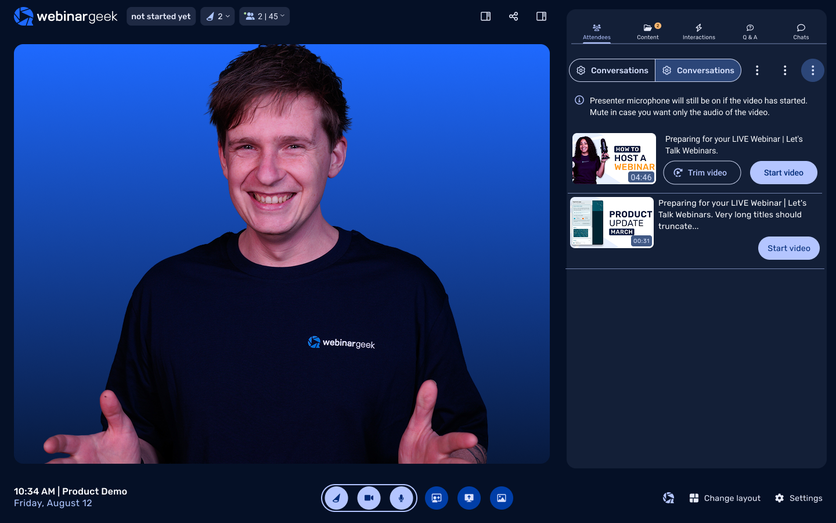Start the "How to Host a Webinar" video
Screen dimensions: 836x523
783,173
